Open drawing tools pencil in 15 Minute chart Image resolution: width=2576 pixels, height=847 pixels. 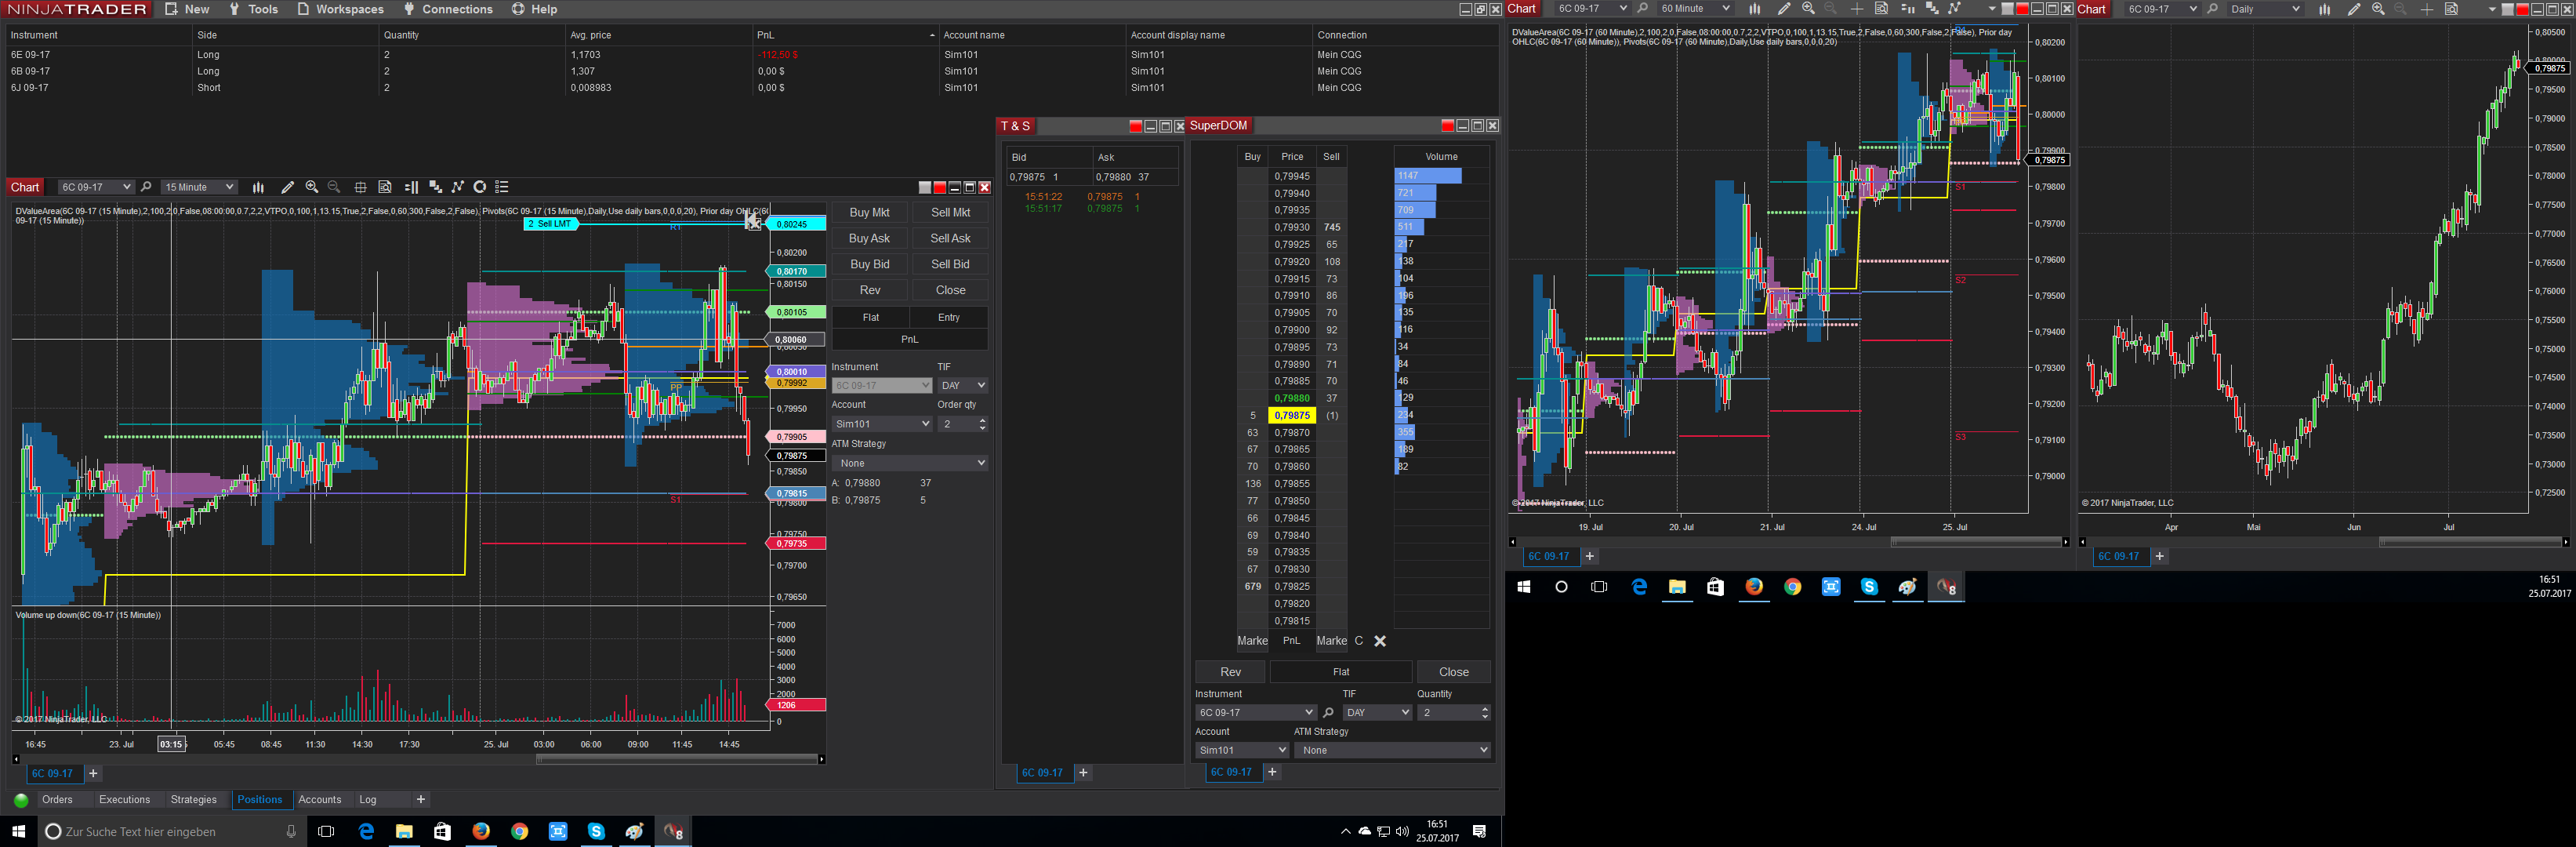tap(288, 187)
